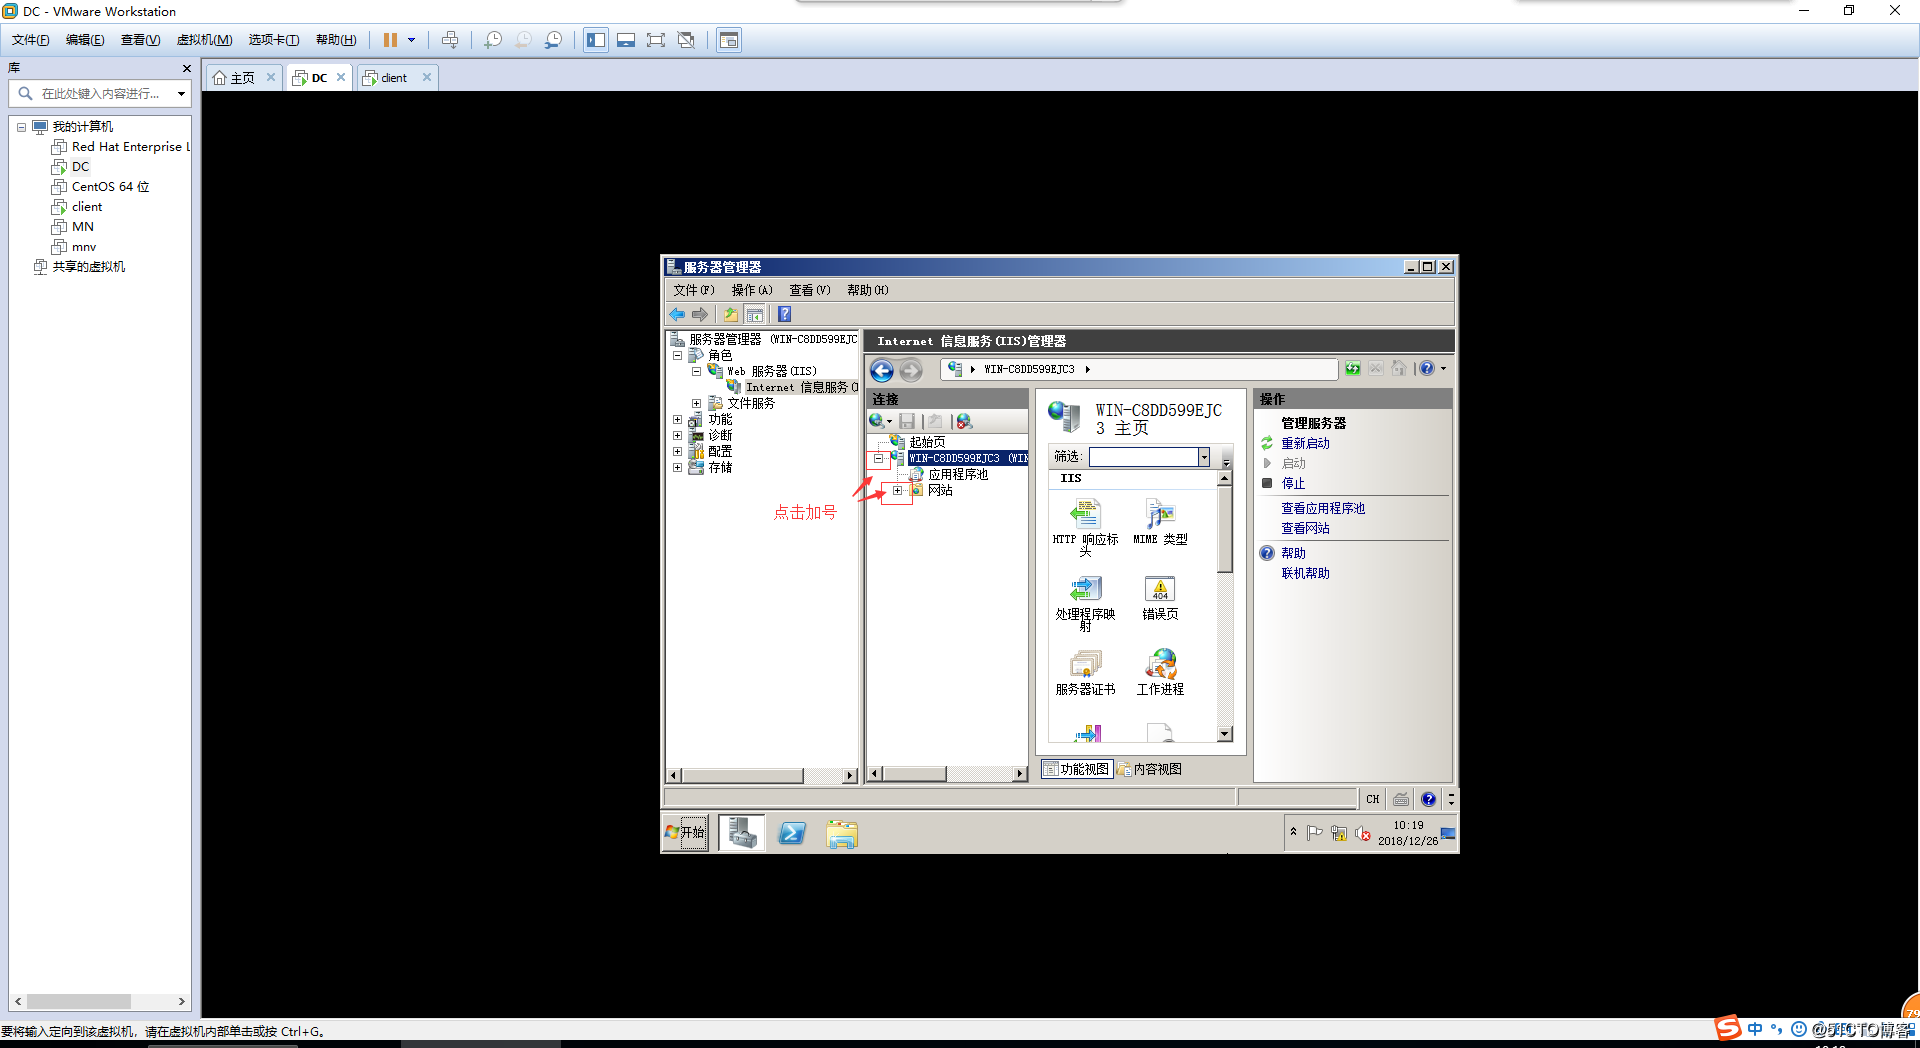Open the VMware library search dropdown arrow
This screenshot has height=1048, width=1920.
181,94
